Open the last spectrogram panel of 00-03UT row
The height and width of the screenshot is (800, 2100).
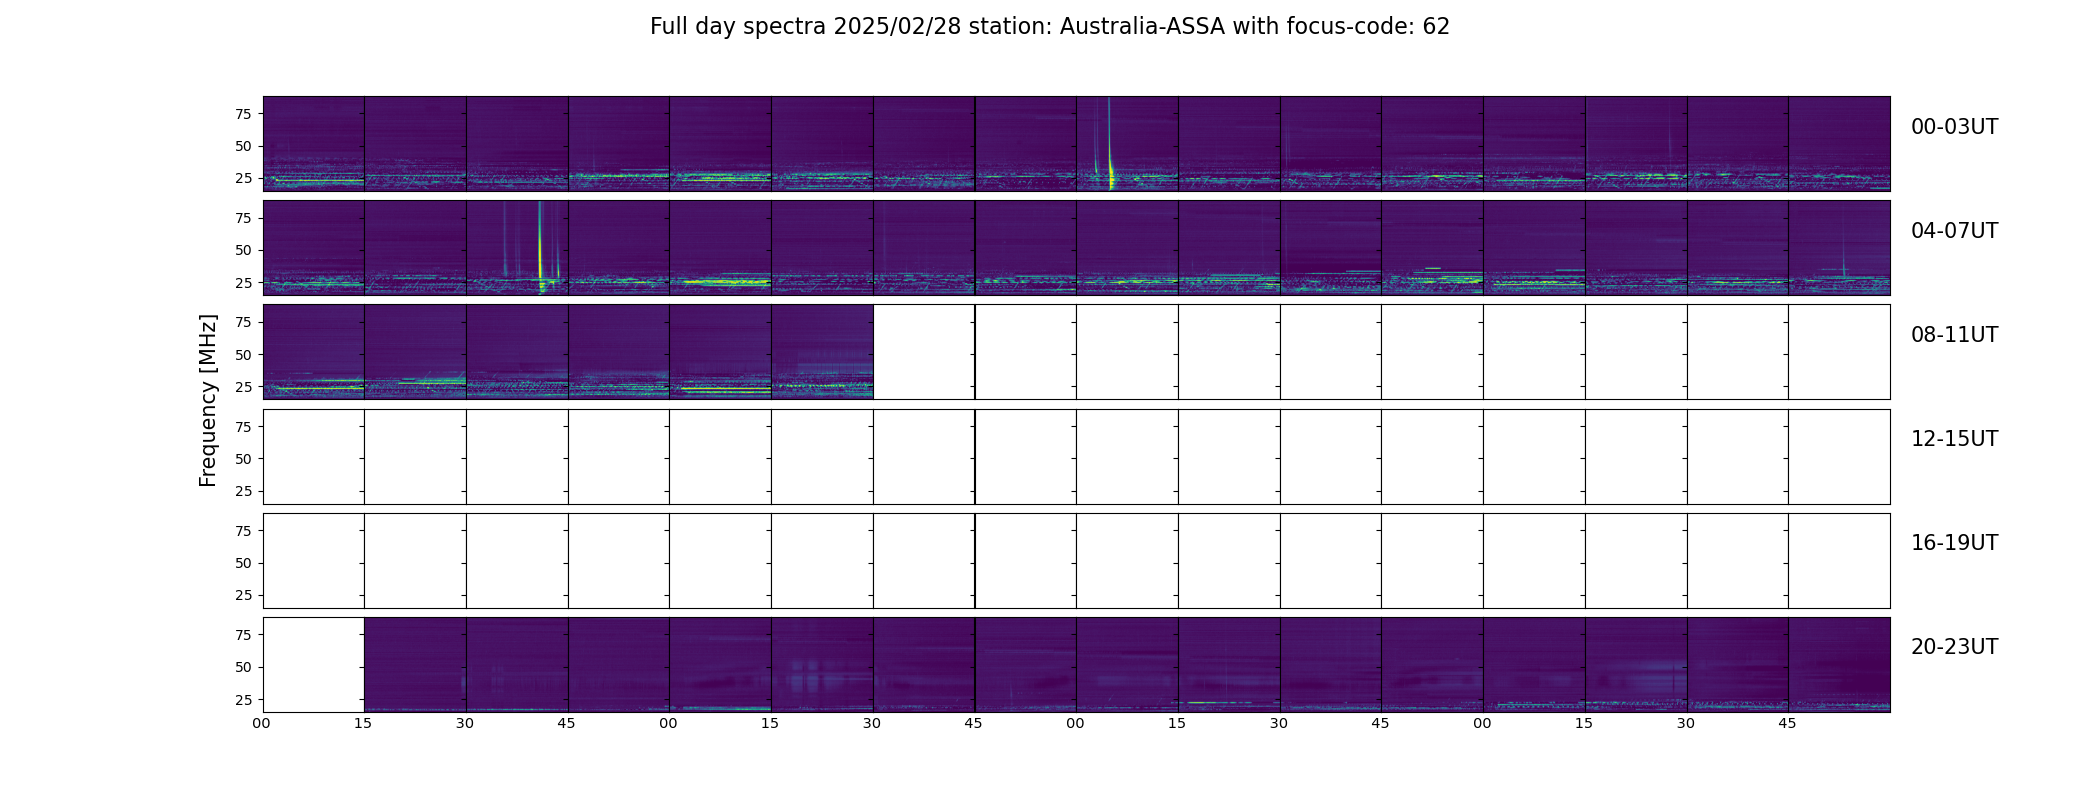[1839, 144]
